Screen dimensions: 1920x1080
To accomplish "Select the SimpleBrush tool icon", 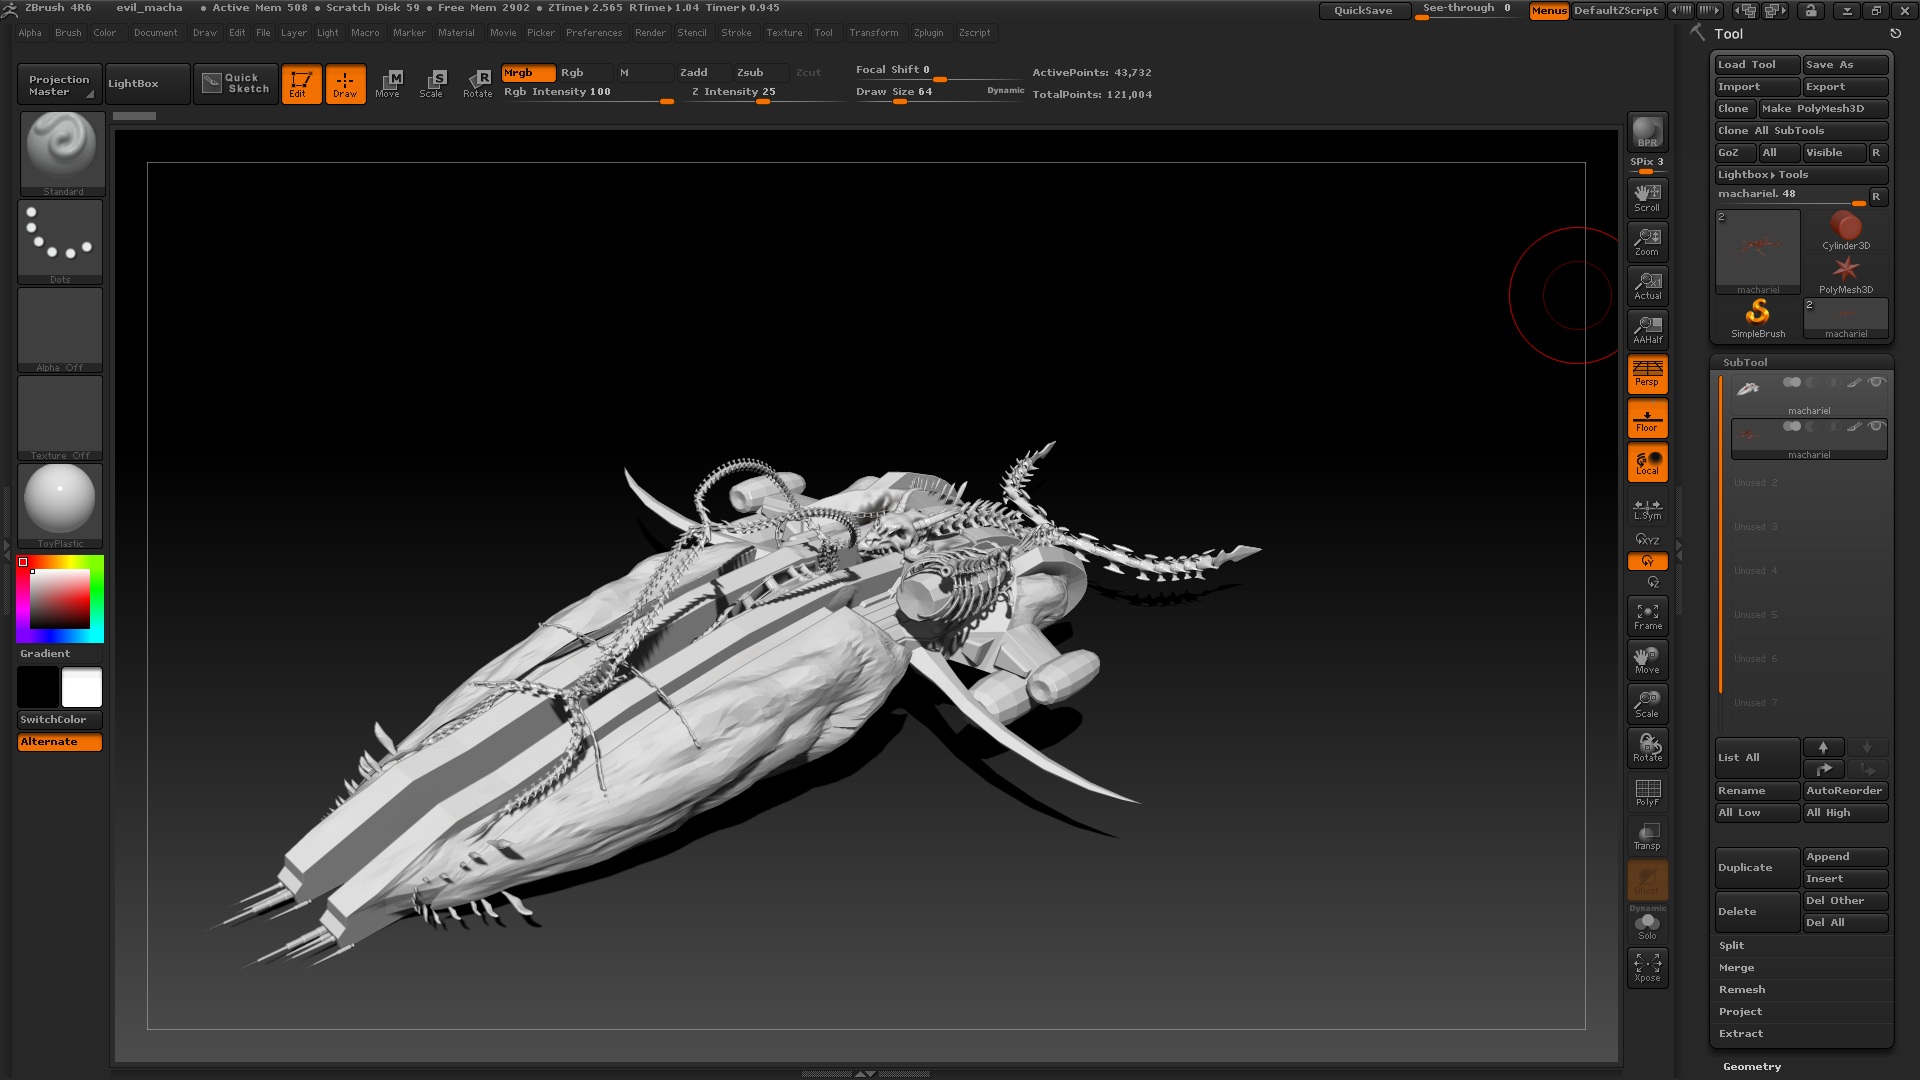I will click(1757, 317).
